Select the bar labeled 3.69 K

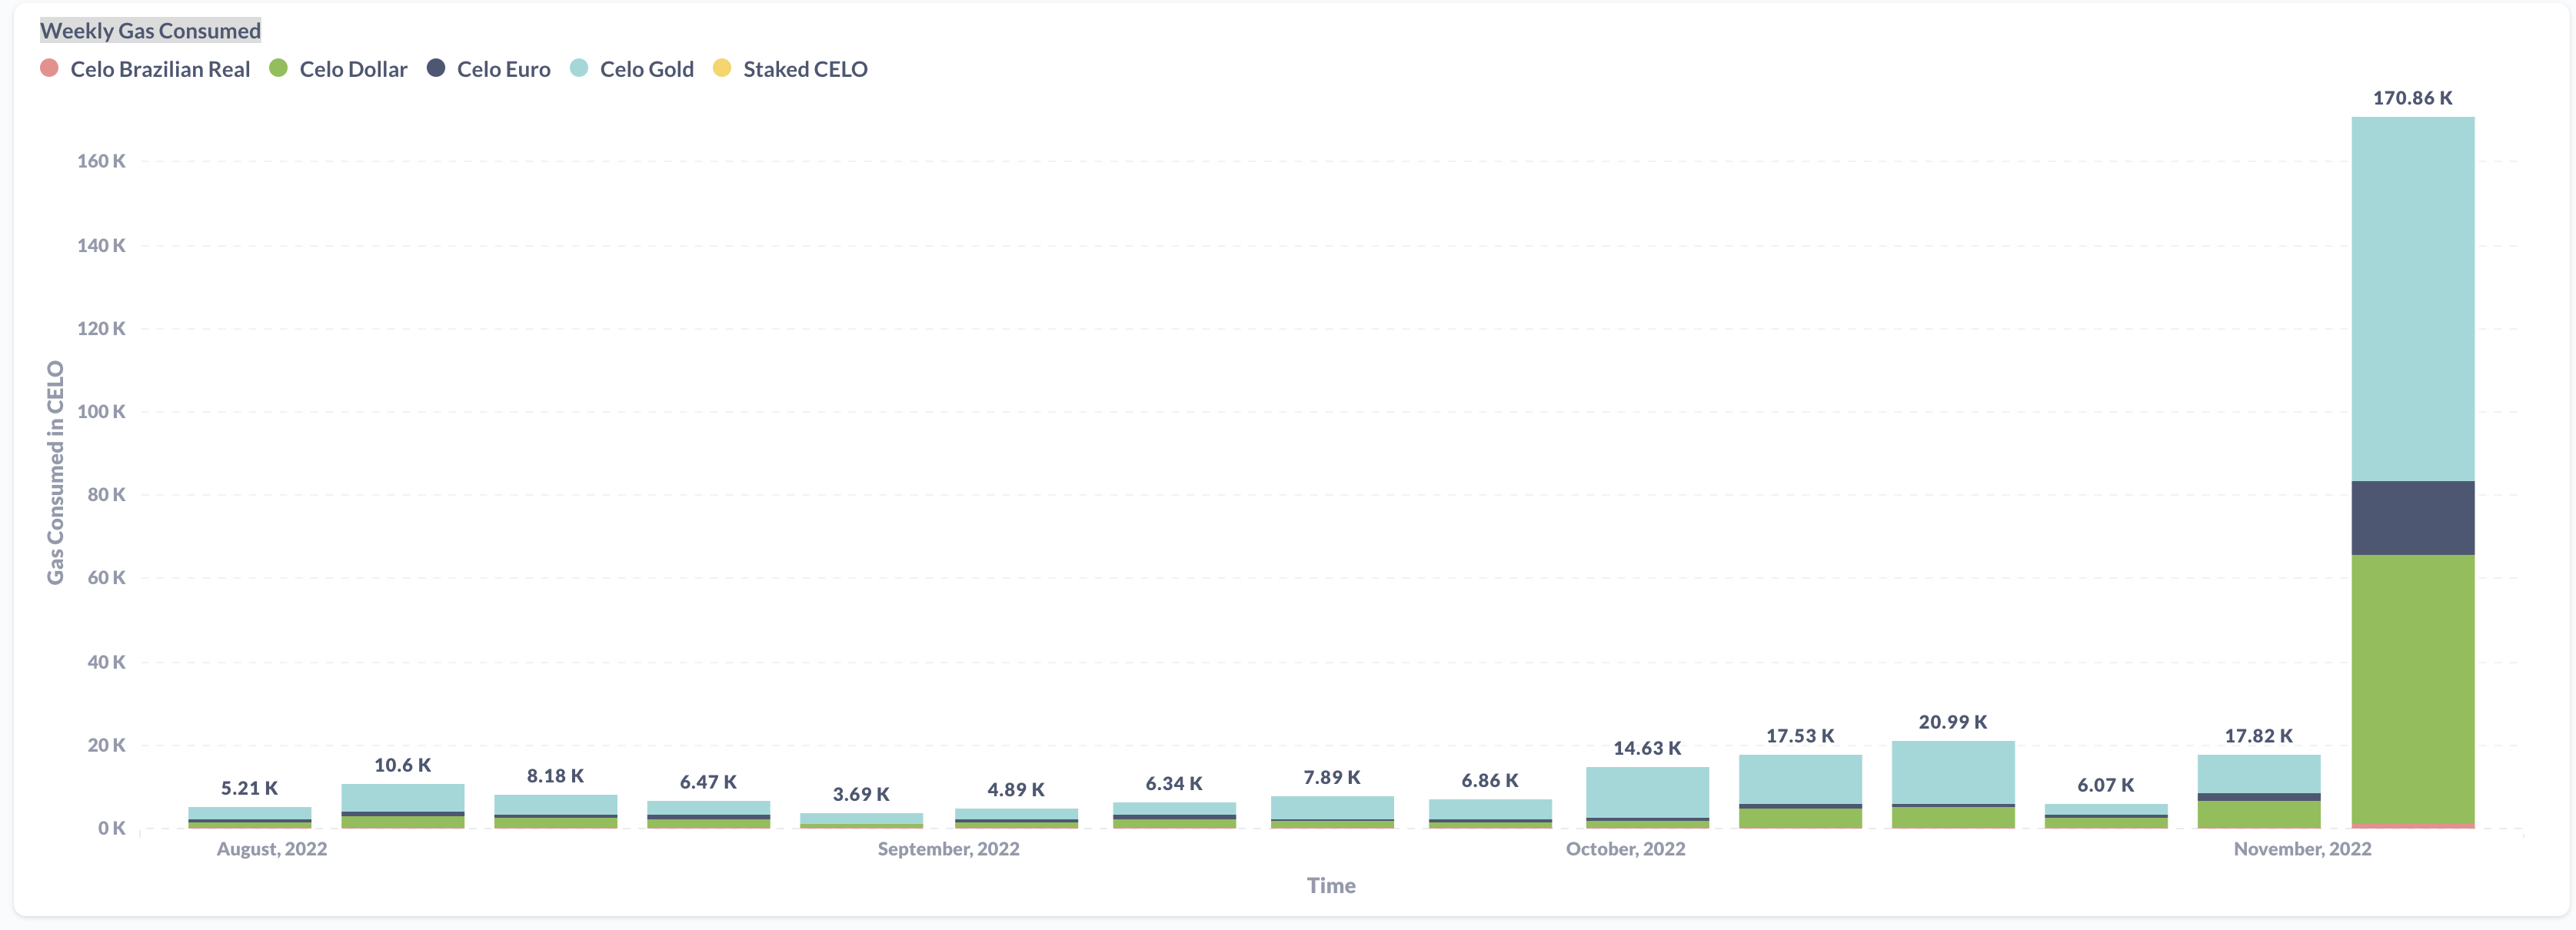click(861, 821)
